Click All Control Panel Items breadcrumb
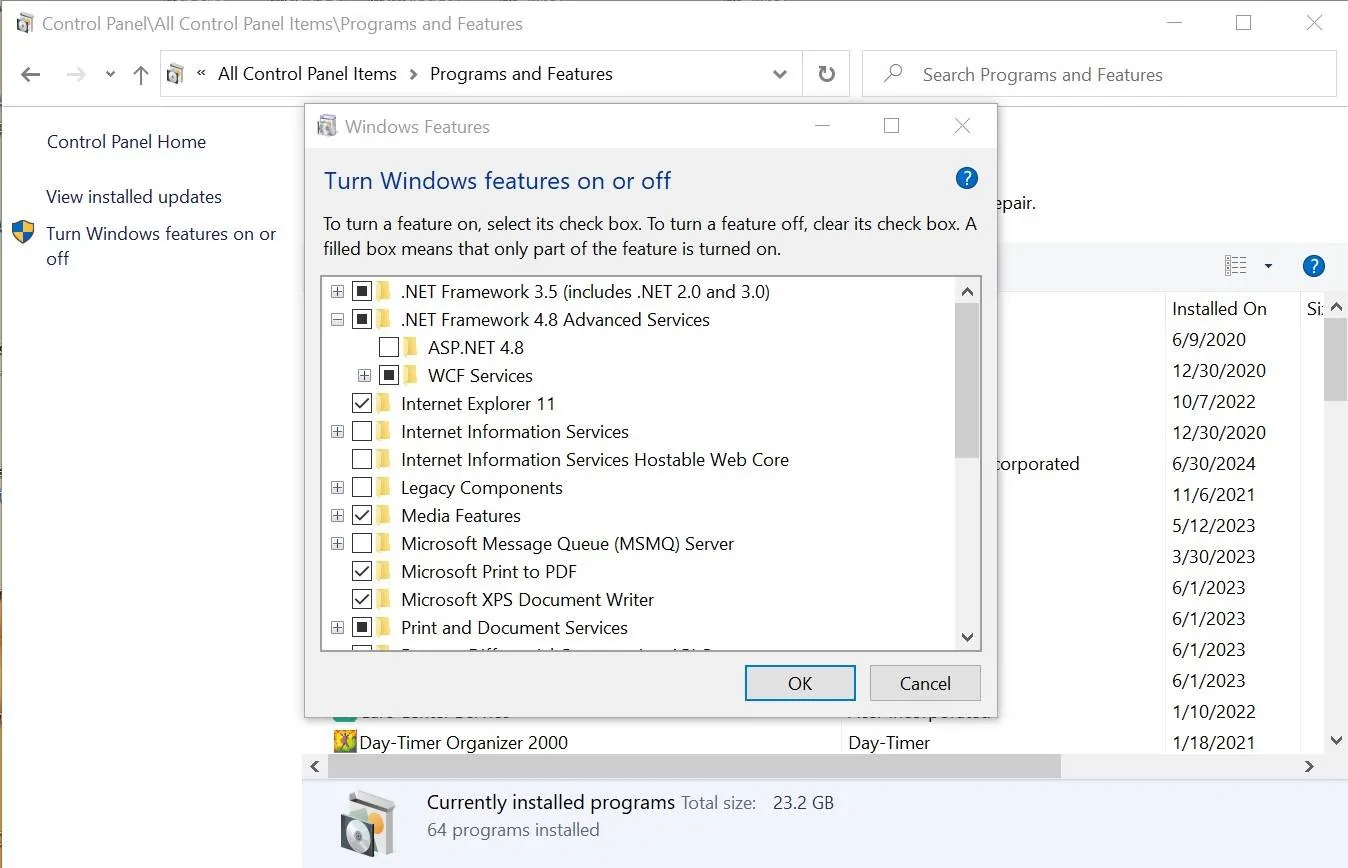The width and height of the screenshot is (1348, 868). point(307,74)
